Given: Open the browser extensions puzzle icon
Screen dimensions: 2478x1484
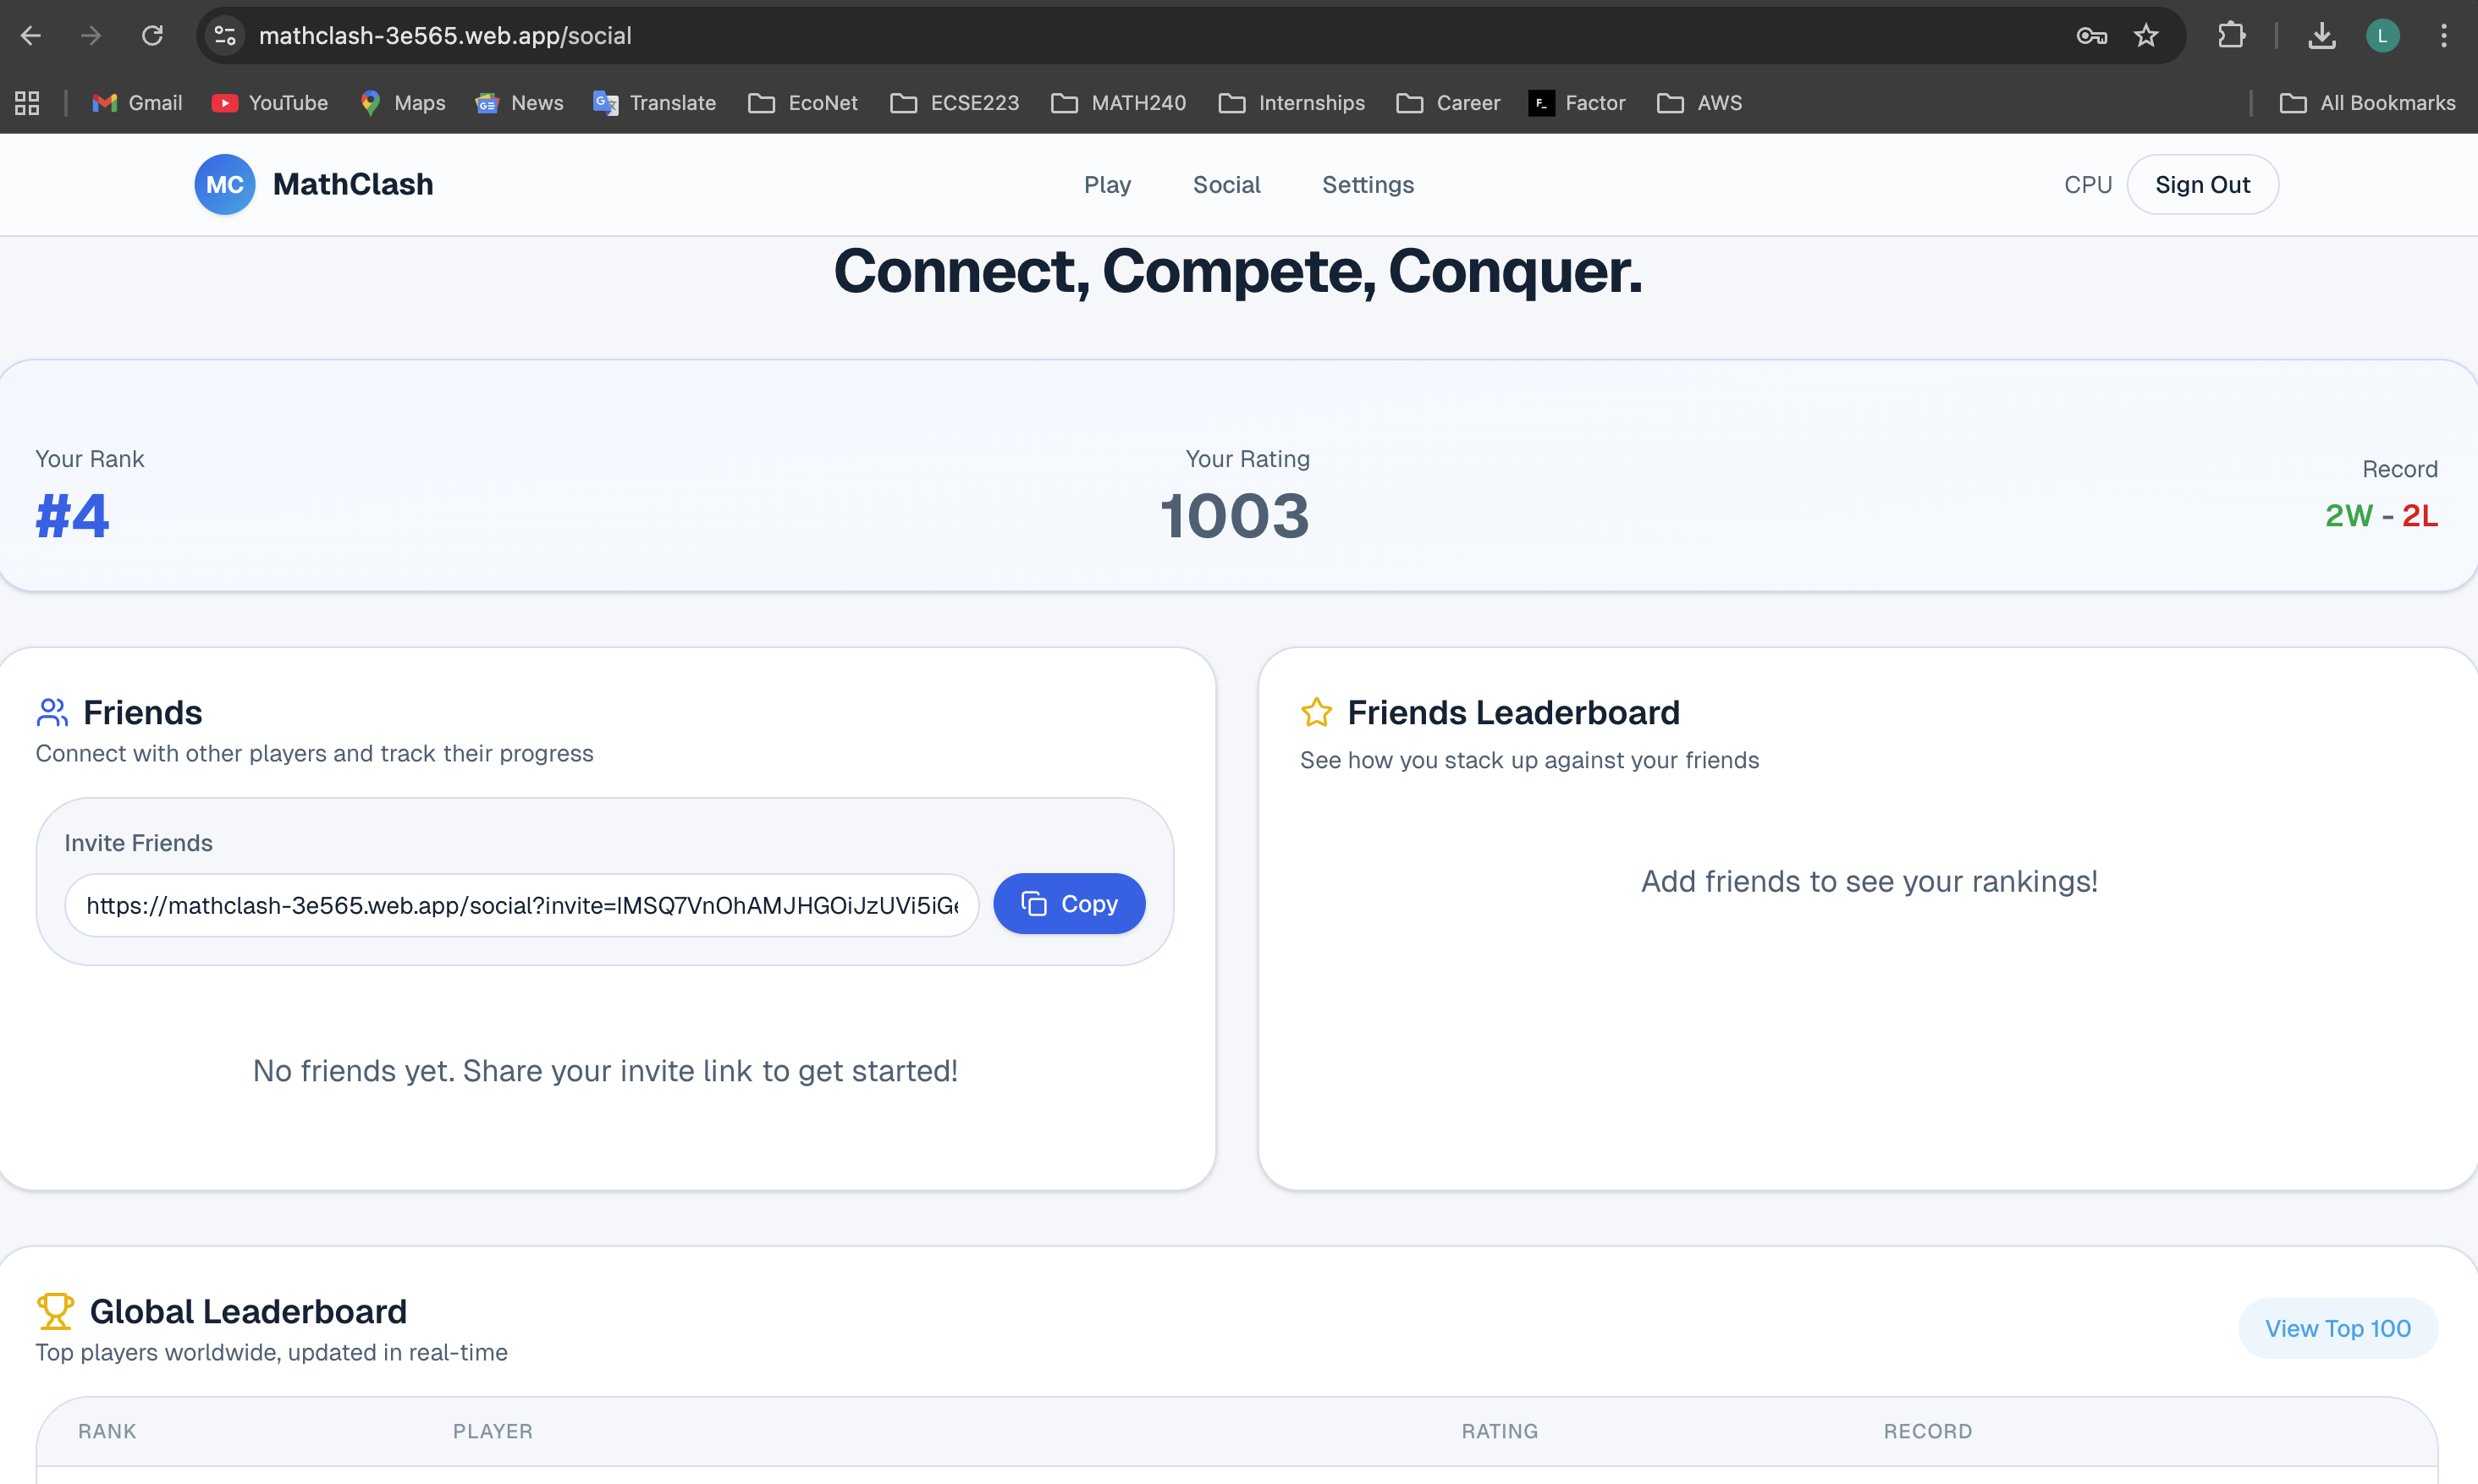Looking at the screenshot, I should point(2231,36).
